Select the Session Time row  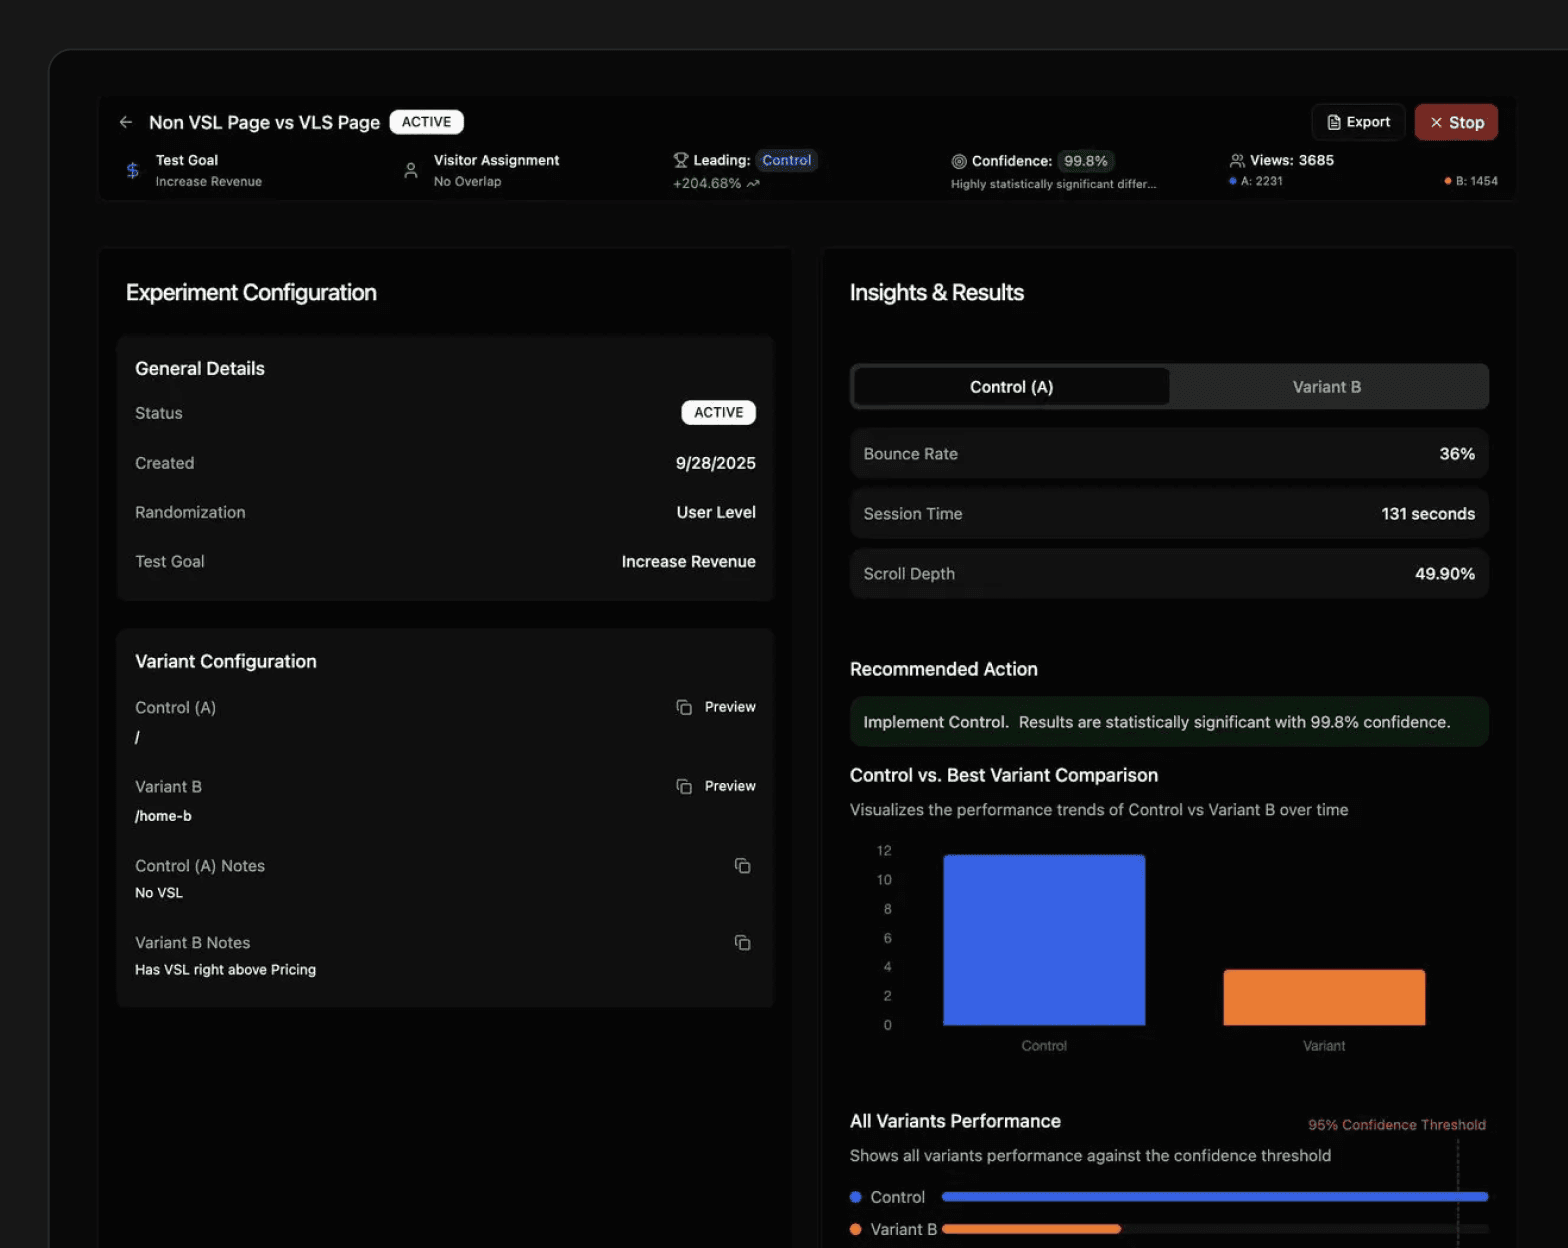click(x=1169, y=514)
